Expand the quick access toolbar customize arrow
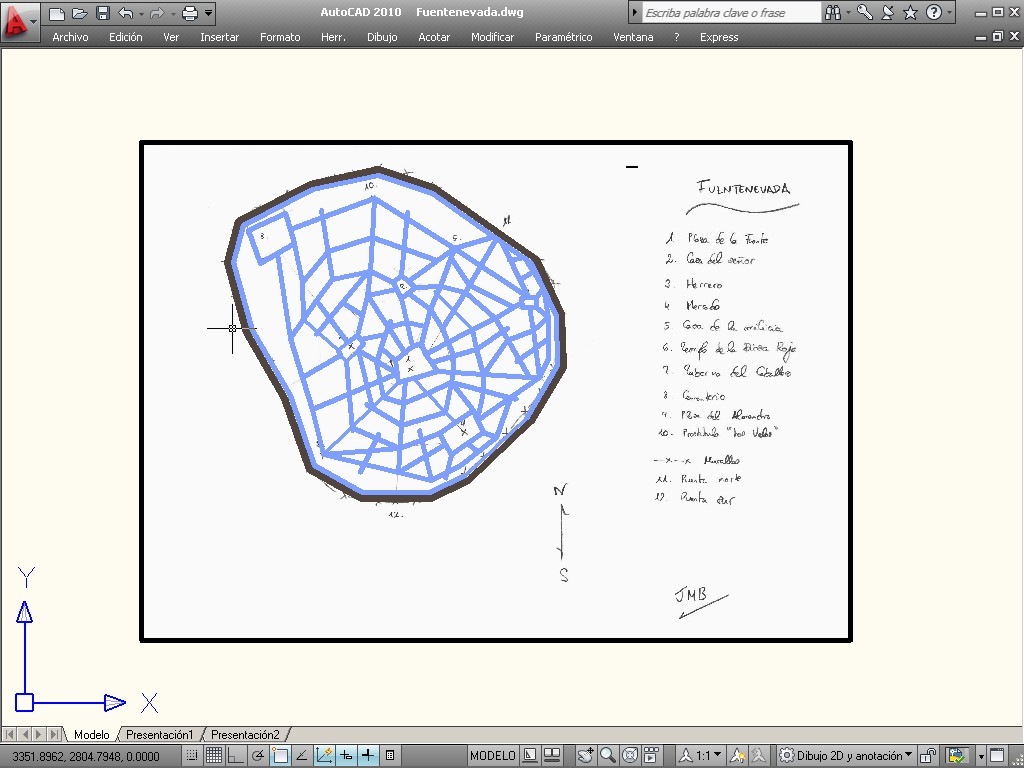This screenshot has height=768, width=1024. point(208,12)
